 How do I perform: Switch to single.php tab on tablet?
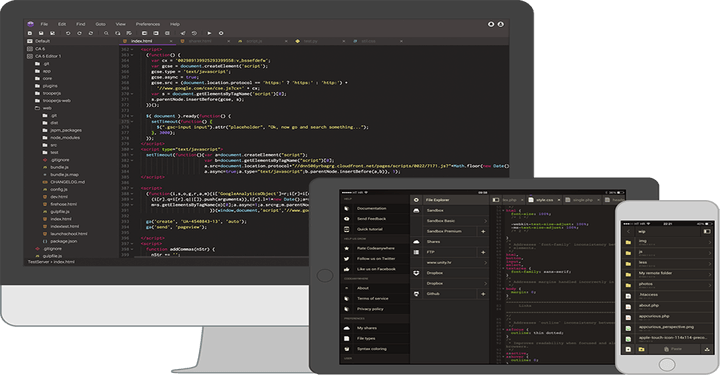(582, 200)
